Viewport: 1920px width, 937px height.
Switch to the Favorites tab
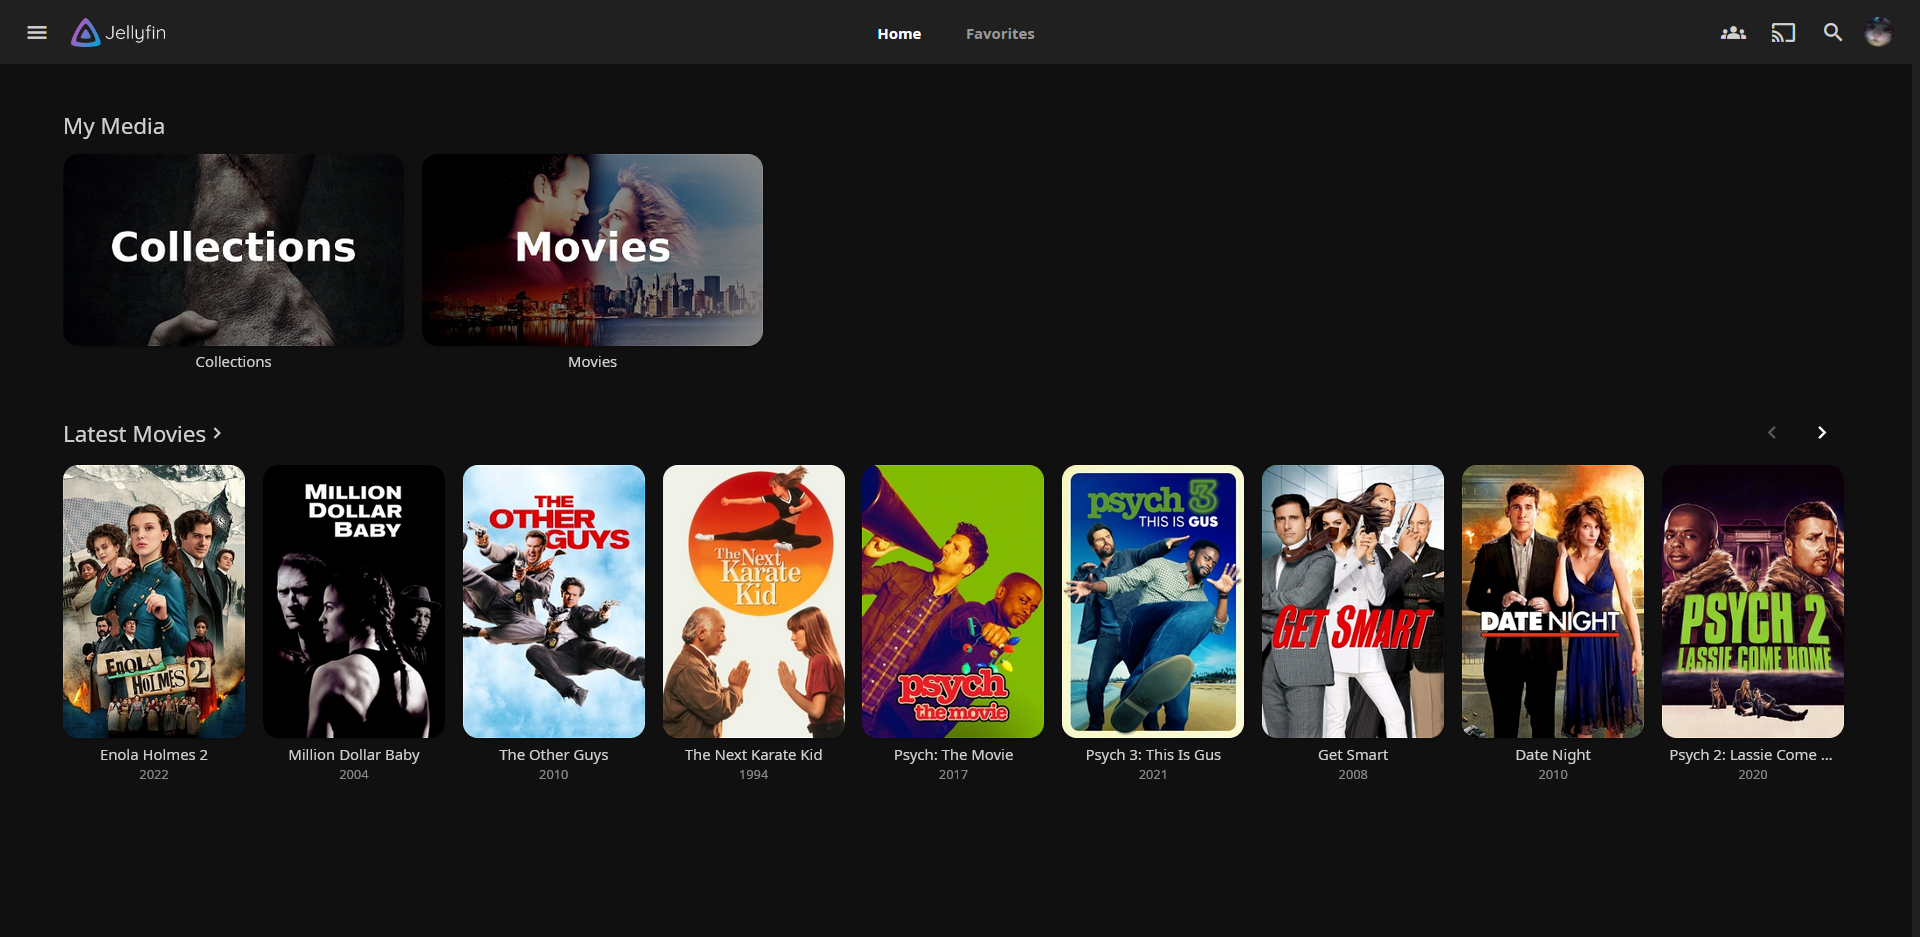click(999, 34)
